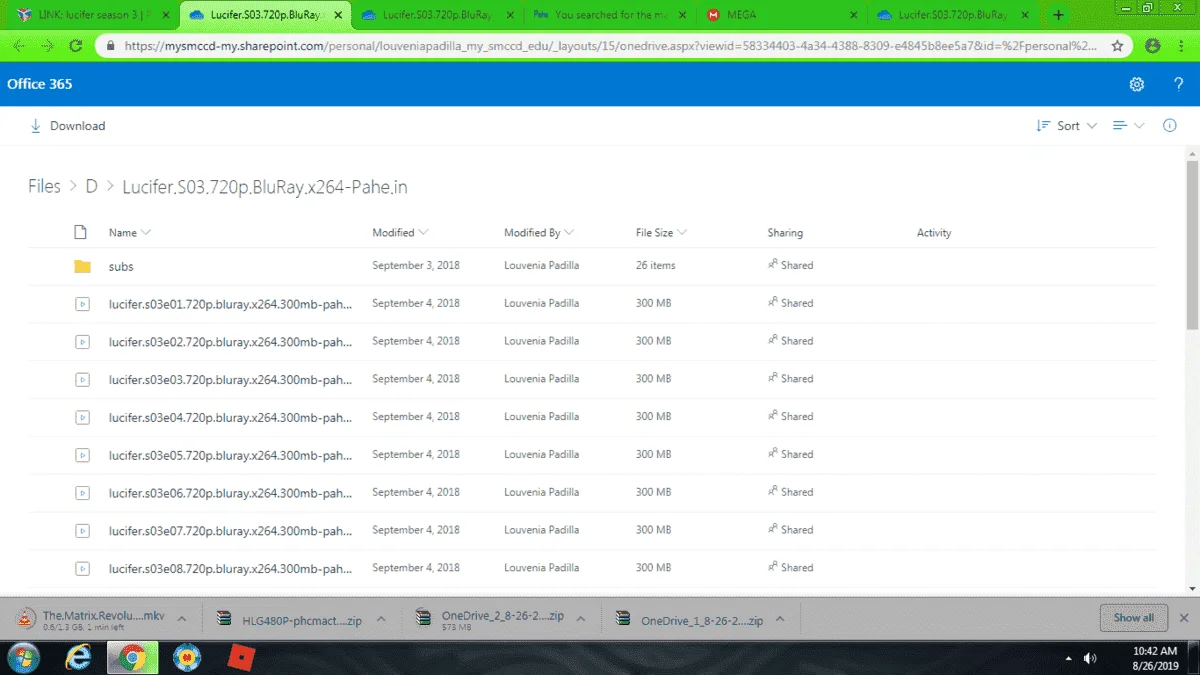Open the Modified By column dropdown
Image resolution: width=1200 pixels, height=675 pixels.
coord(569,232)
